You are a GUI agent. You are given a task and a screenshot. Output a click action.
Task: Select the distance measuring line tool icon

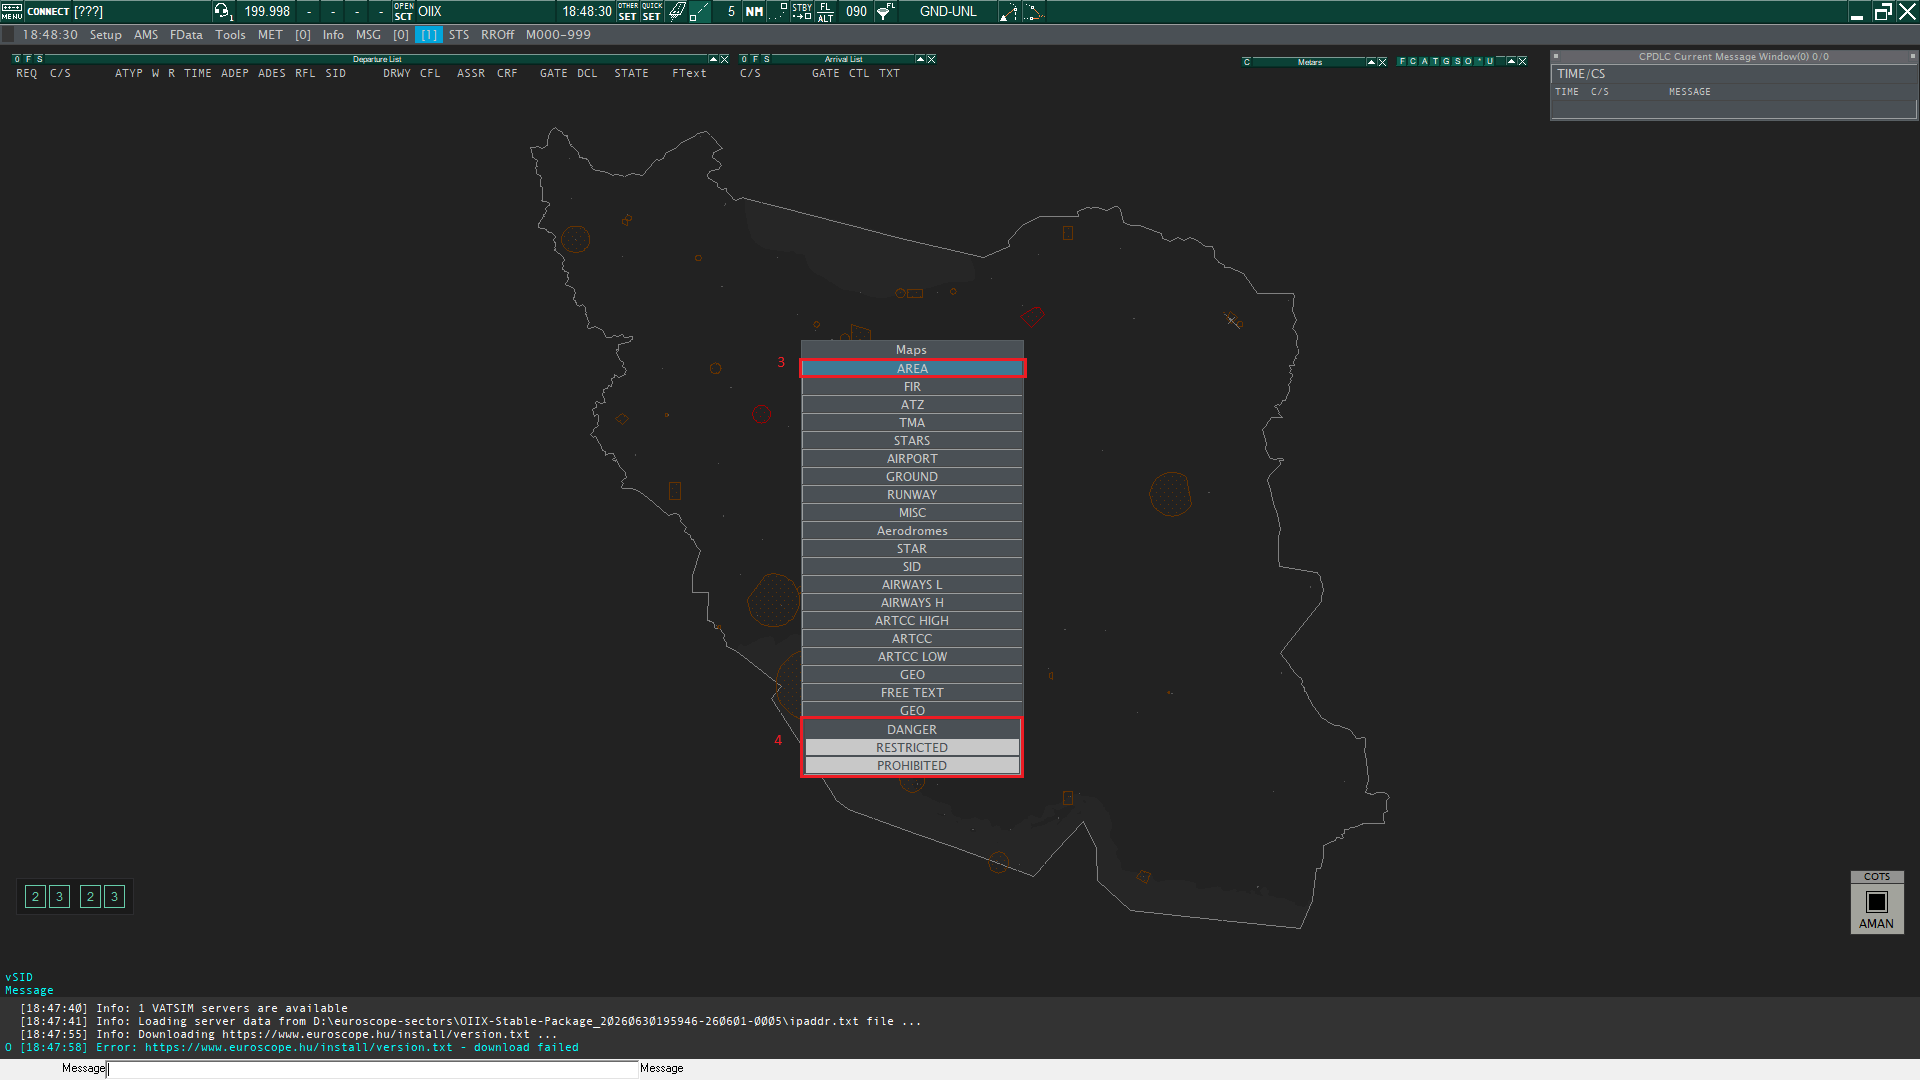(x=700, y=11)
